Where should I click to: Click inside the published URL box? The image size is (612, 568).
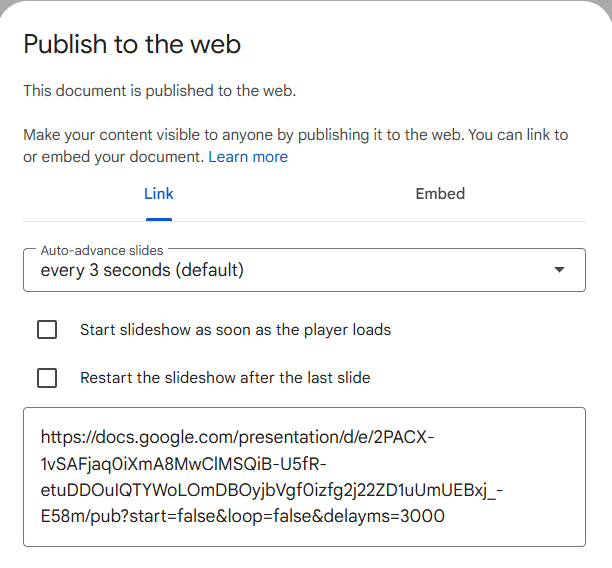pos(304,477)
